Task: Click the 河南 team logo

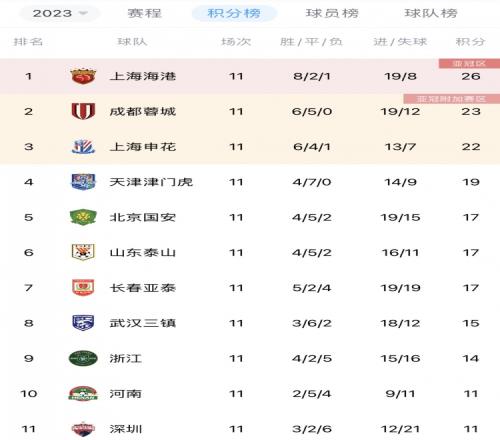Action: pos(83,394)
